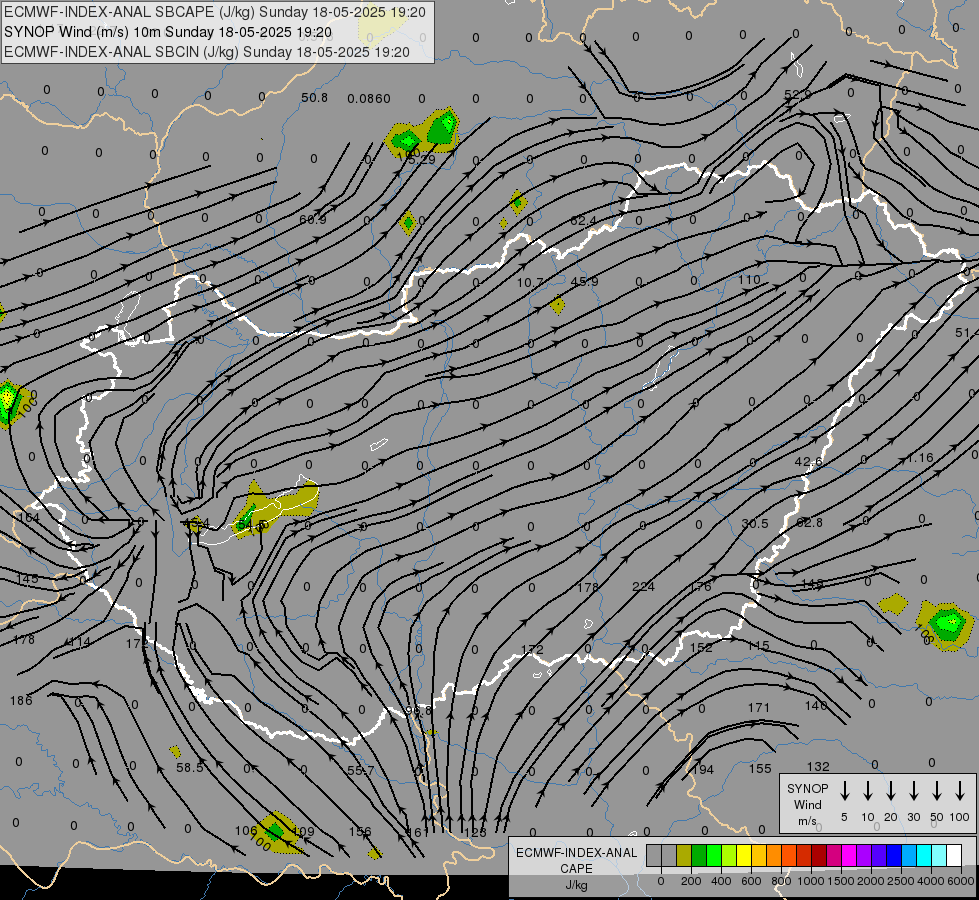Click the SYNOP label in the wind legend

click(807, 788)
